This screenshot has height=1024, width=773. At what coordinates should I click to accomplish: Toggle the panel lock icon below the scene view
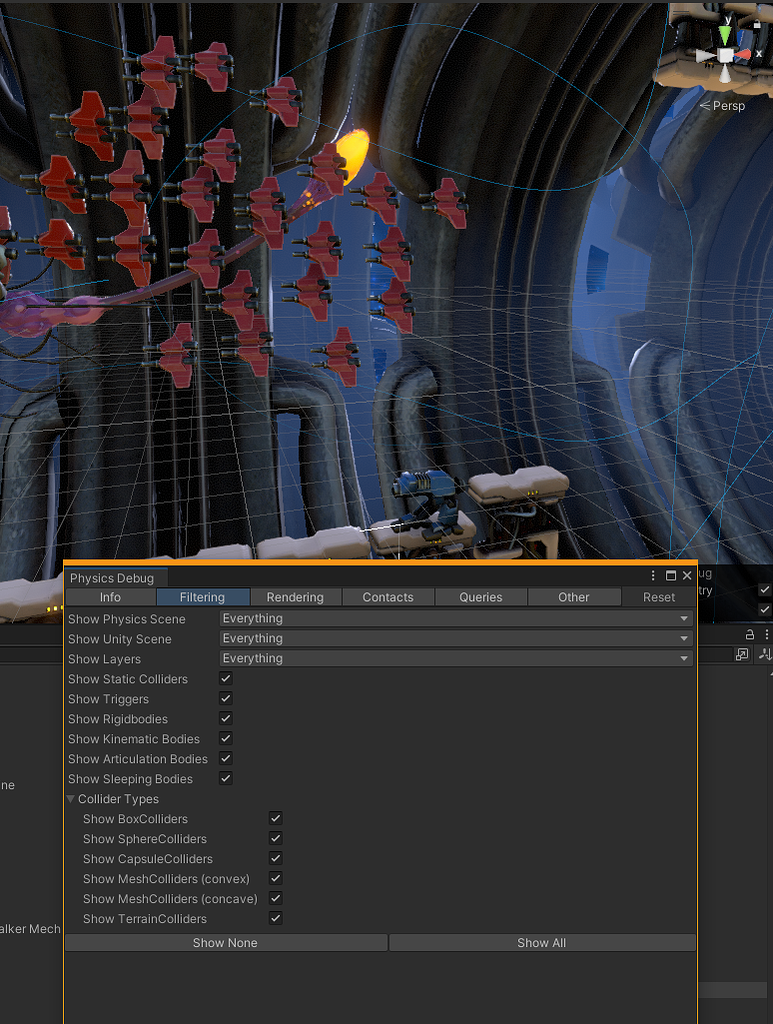coord(749,634)
